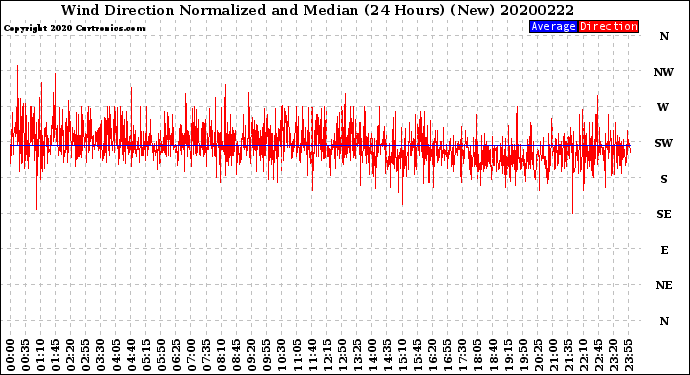
Task: Click the 17:30 time axis label
Action: (x=463, y=355)
